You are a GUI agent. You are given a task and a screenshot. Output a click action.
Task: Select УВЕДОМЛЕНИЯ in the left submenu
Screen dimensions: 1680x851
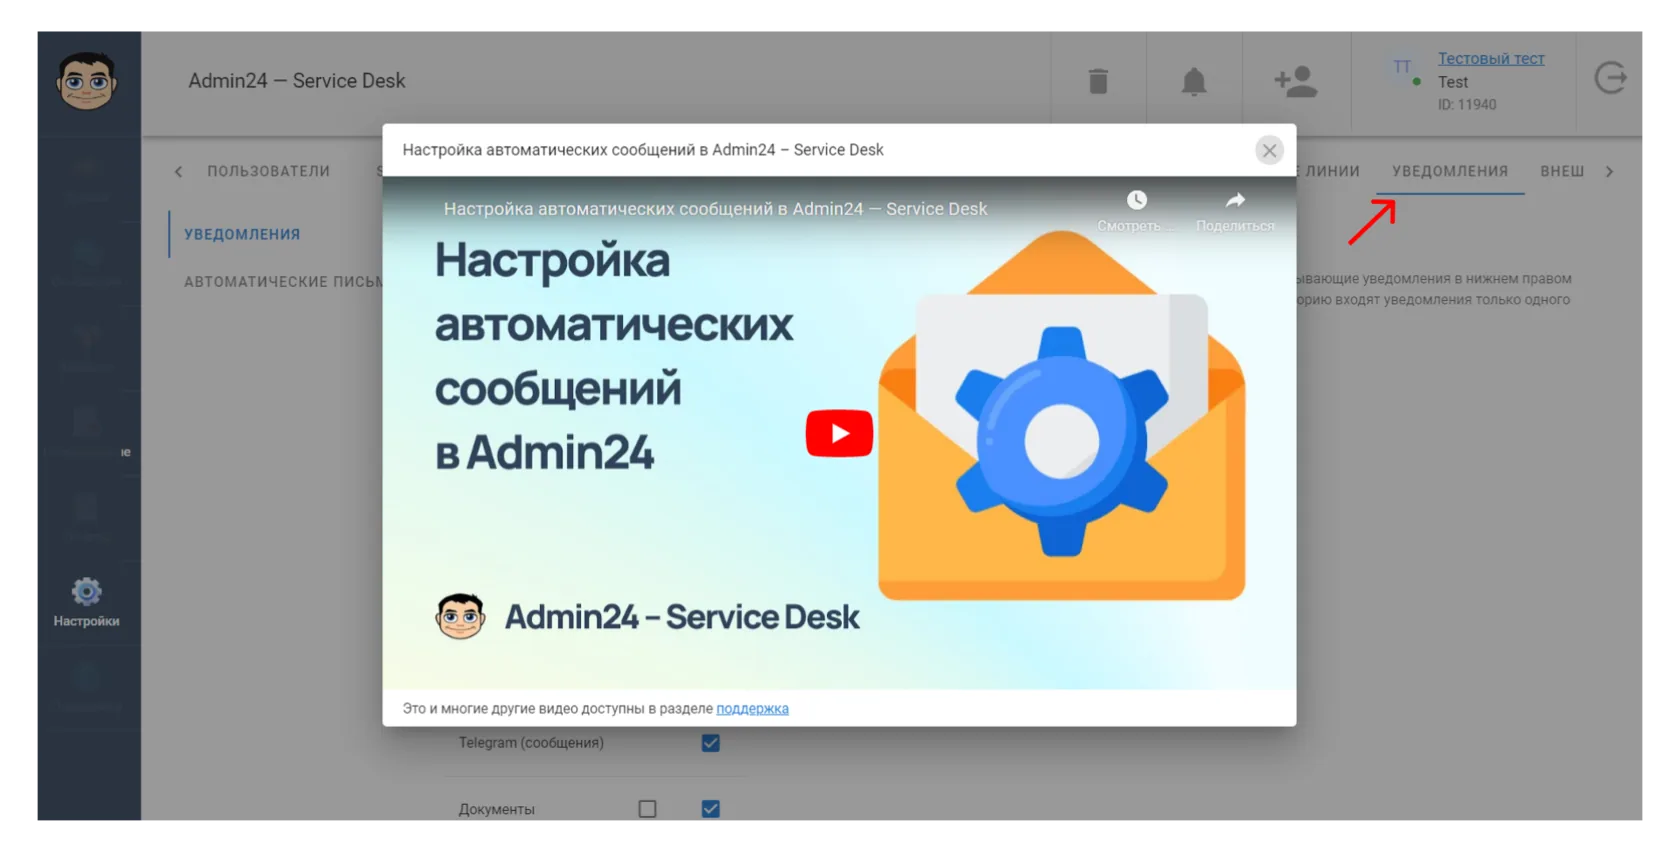tap(242, 234)
